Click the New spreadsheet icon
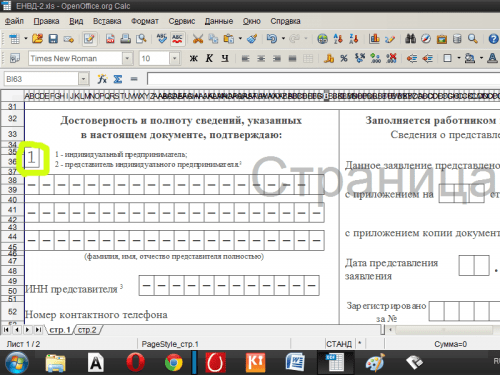The height and width of the screenshot is (375, 500). pyautogui.click(x=14, y=39)
